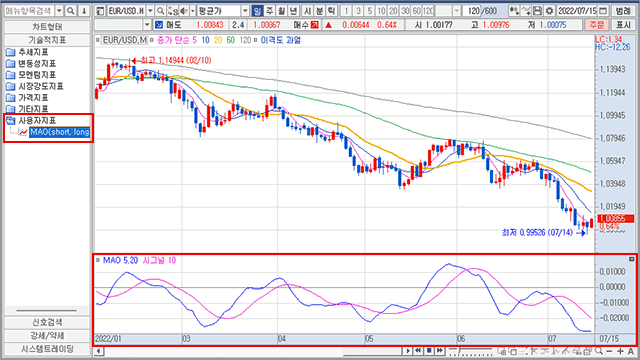The height and width of the screenshot is (360, 640).
Task: Select the weekly (주) period toggle
Action: tap(269, 11)
